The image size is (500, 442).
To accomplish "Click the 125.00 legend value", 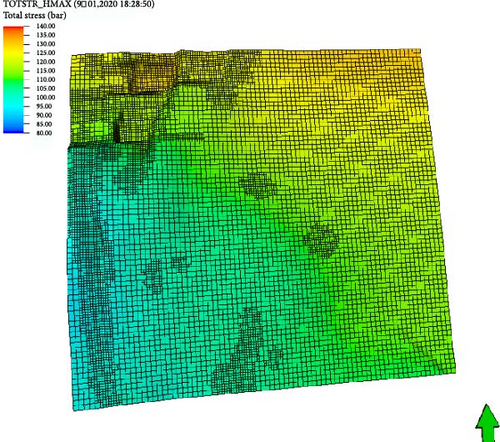I will coord(46,53).
